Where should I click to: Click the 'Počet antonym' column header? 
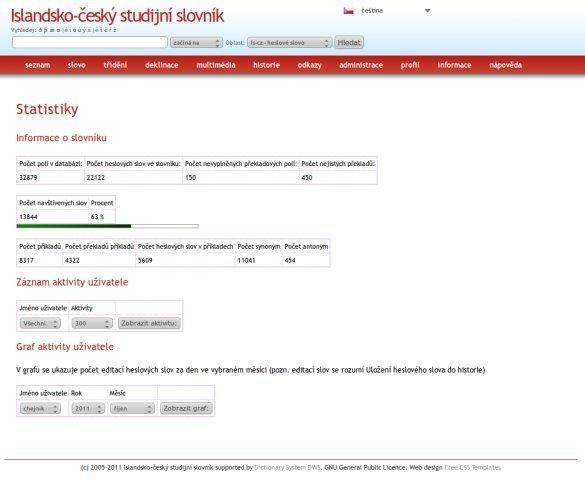[306, 247]
